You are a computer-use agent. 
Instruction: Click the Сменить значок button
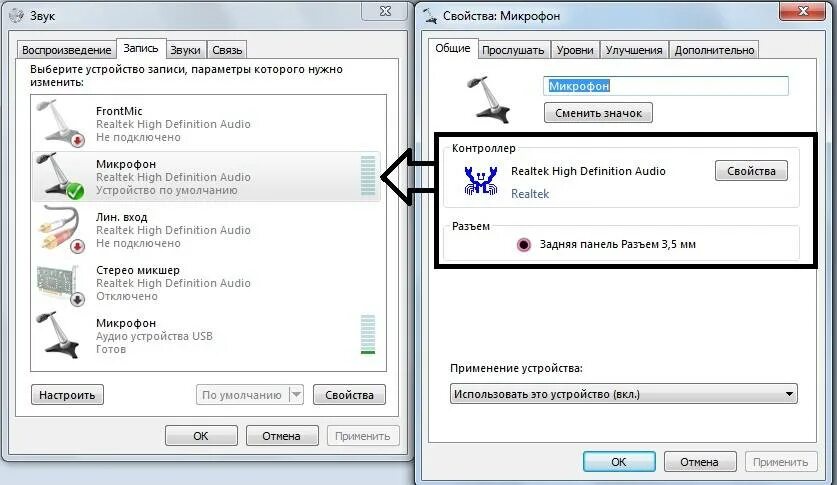point(598,113)
